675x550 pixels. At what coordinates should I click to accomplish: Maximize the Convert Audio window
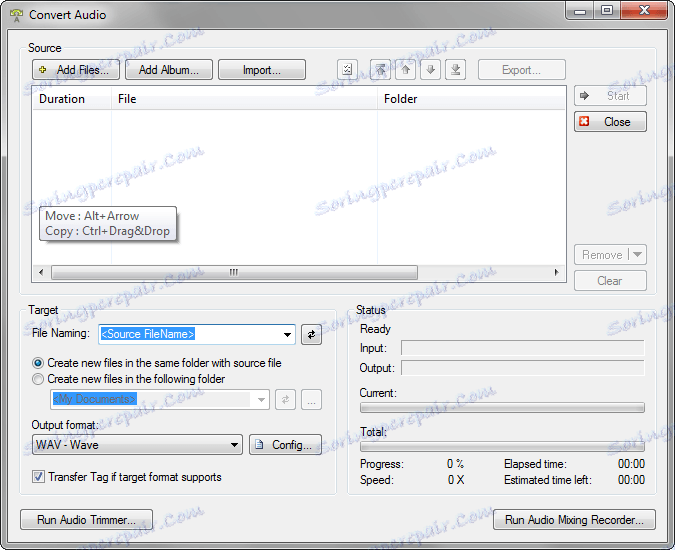(607, 11)
